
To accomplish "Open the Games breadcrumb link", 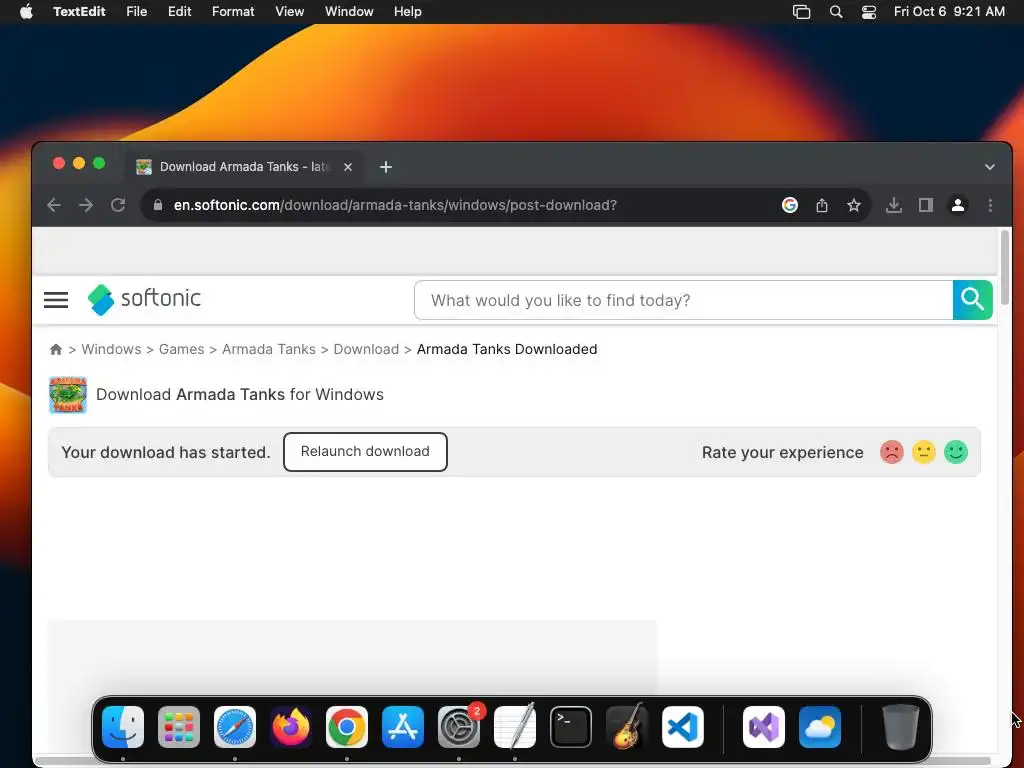I will (x=182, y=349).
